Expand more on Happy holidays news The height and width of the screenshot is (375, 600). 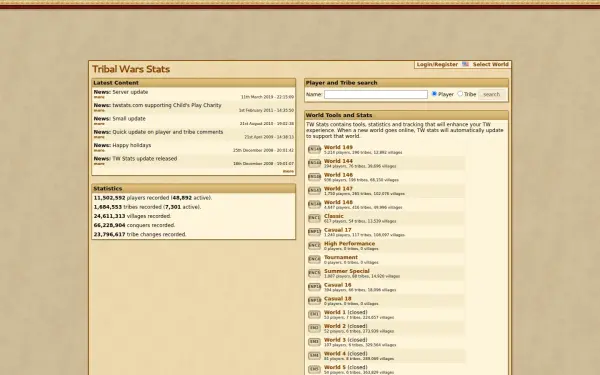[99, 150]
